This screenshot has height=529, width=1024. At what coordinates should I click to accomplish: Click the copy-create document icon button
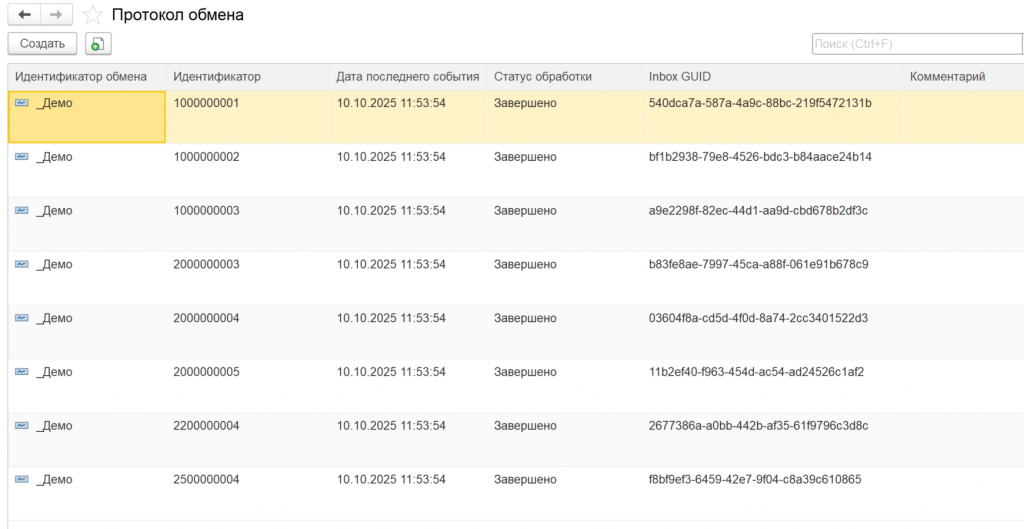coord(98,44)
